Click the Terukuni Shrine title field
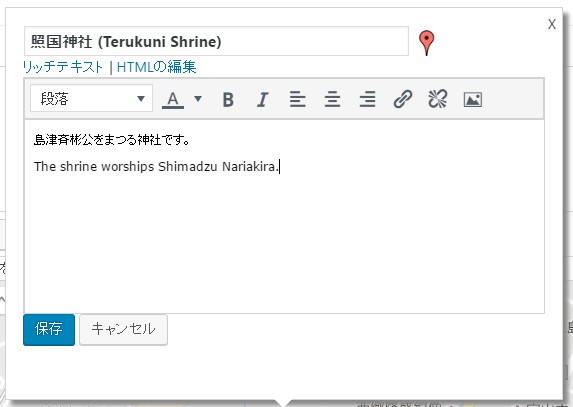This screenshot has width=573, height=407. point(216,41)
